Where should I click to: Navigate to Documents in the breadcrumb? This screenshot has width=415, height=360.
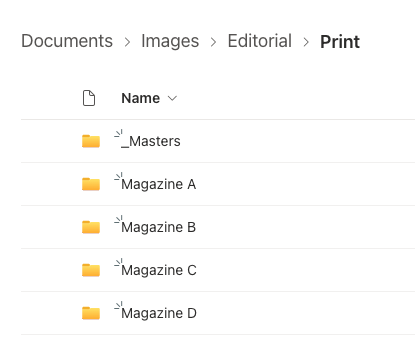click(x=67, y=41)
